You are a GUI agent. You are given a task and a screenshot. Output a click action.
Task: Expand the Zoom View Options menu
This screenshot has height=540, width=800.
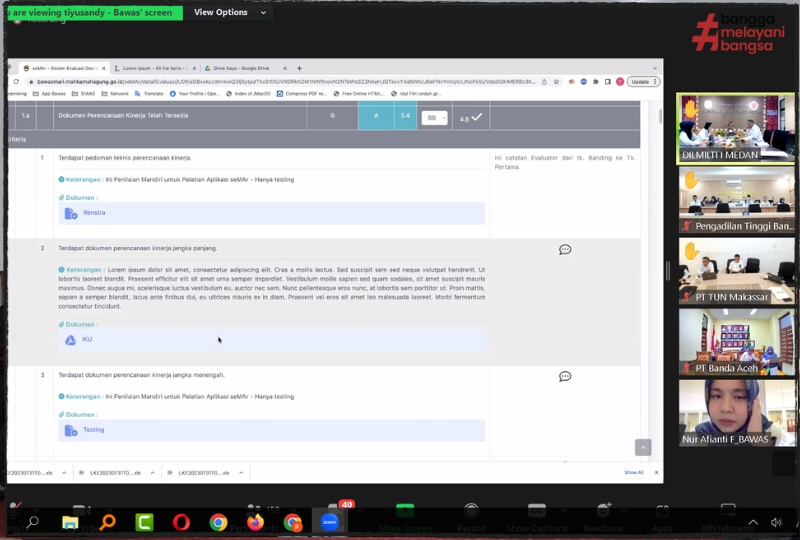click(x=232, y=12)
